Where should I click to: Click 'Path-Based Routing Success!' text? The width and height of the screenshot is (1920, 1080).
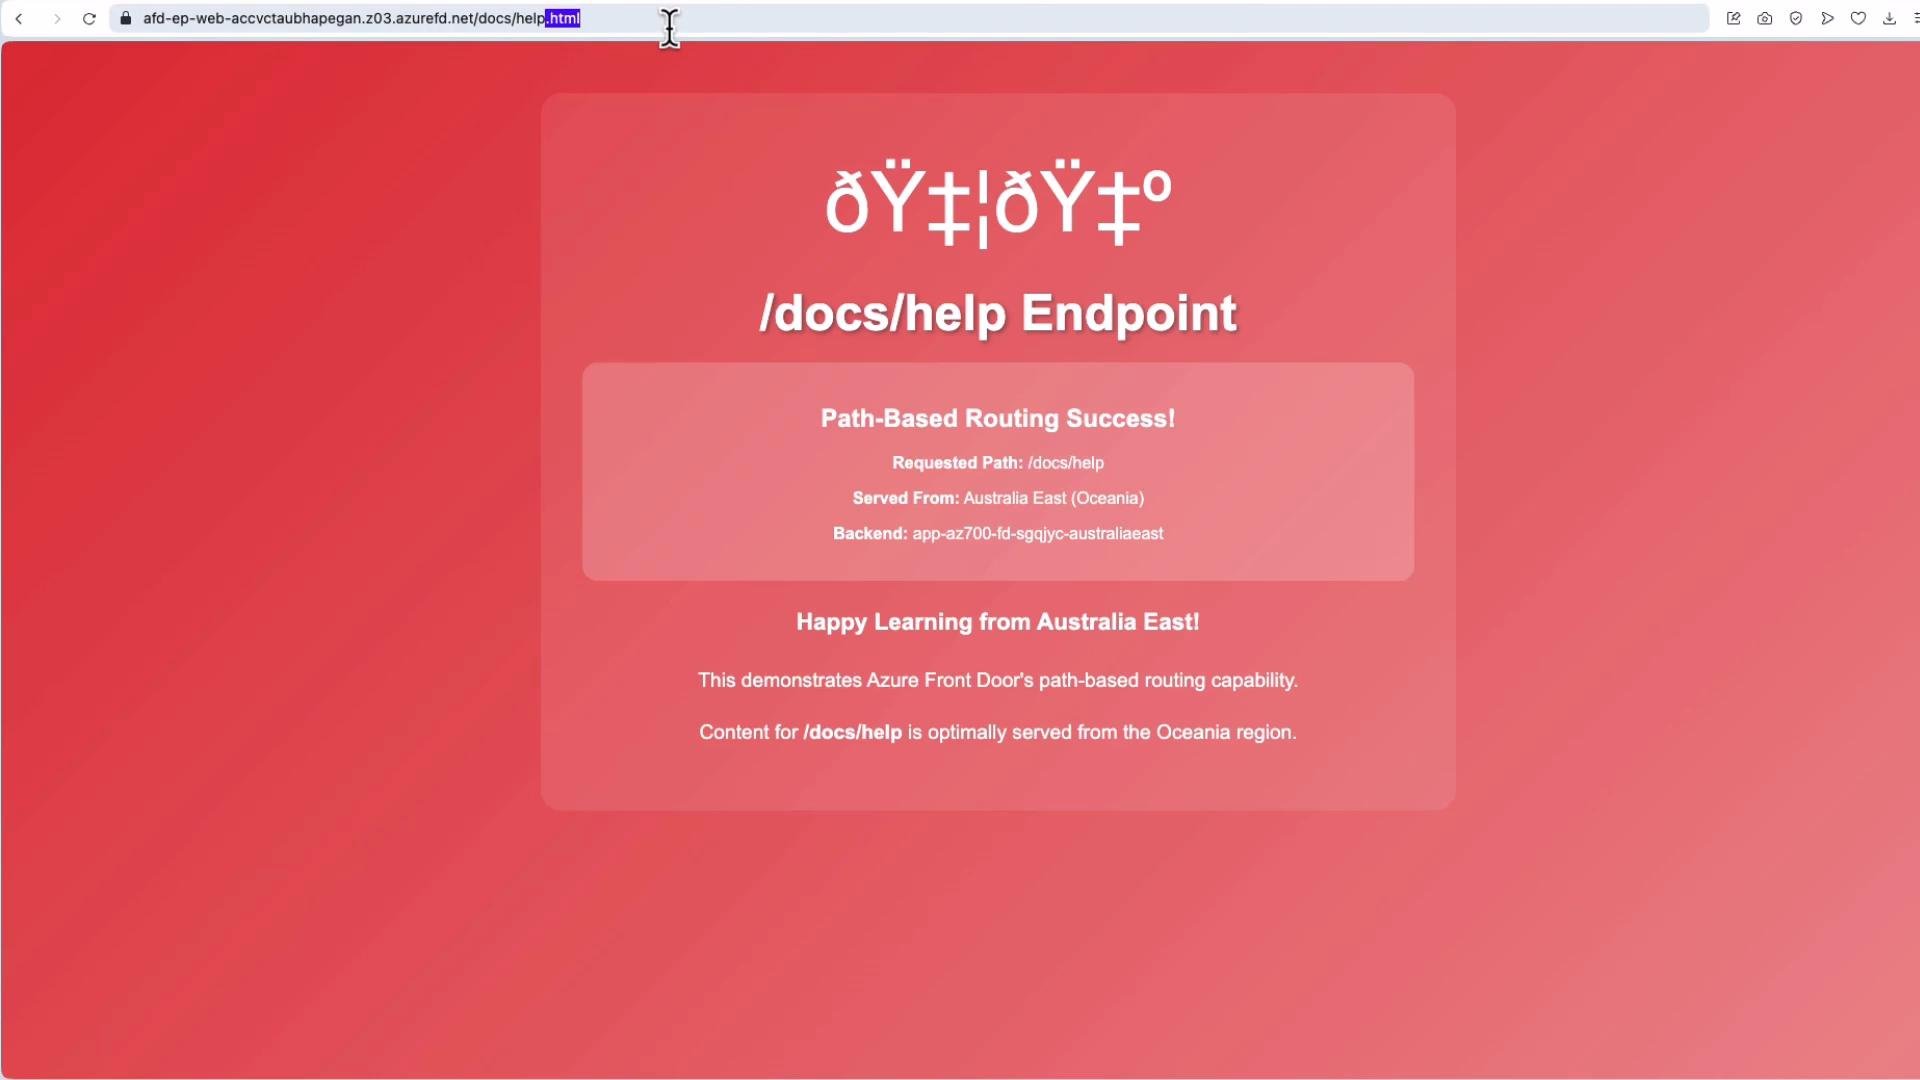point(998,418)
